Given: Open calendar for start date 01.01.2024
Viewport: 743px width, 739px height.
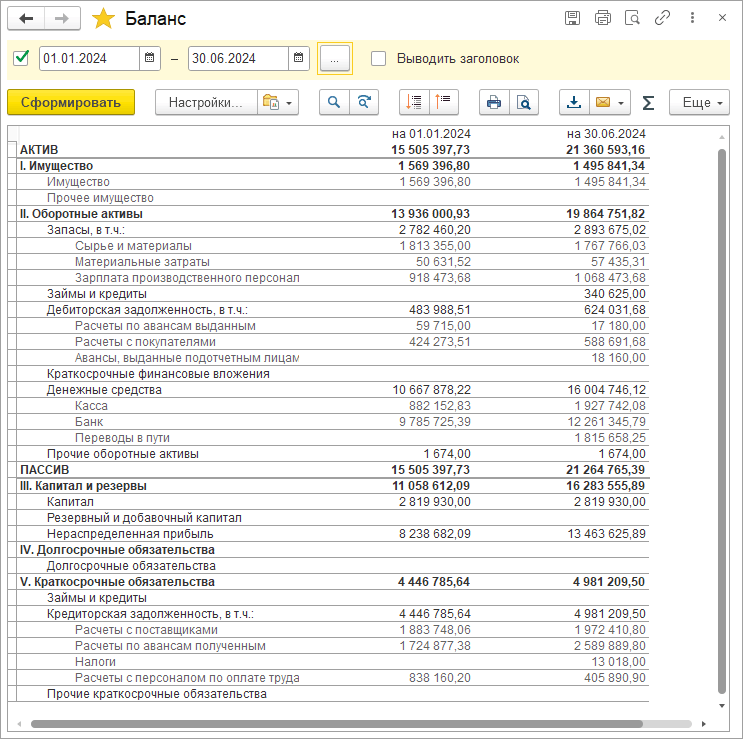Looking at the screenshot, I should [x=150, y=58].
